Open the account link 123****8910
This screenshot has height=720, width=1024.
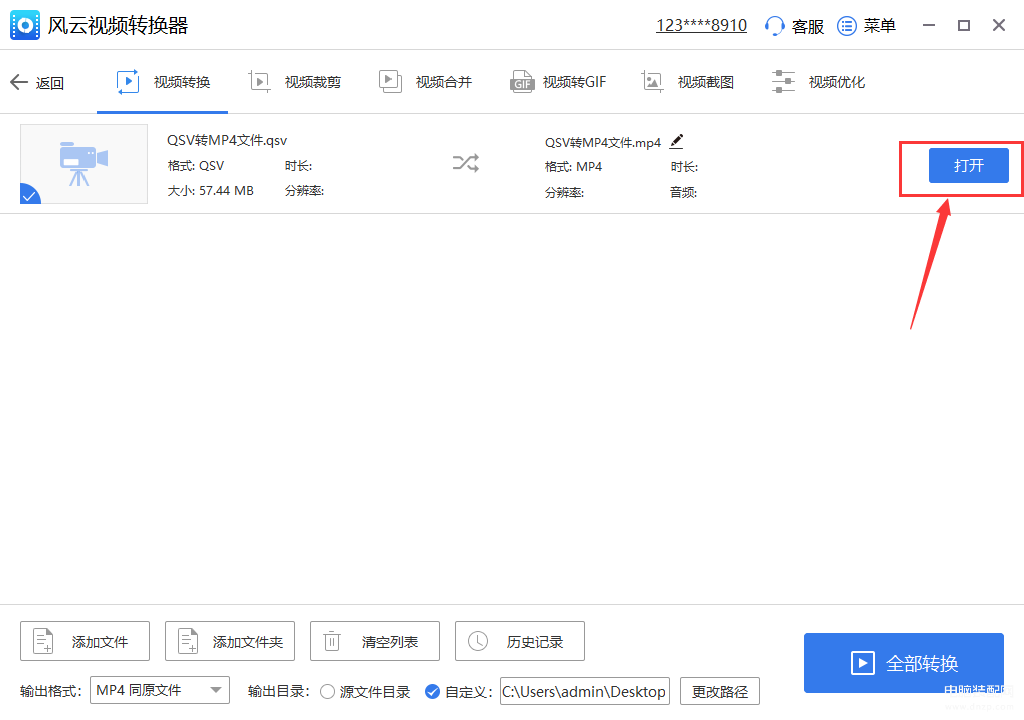[701, 25]
